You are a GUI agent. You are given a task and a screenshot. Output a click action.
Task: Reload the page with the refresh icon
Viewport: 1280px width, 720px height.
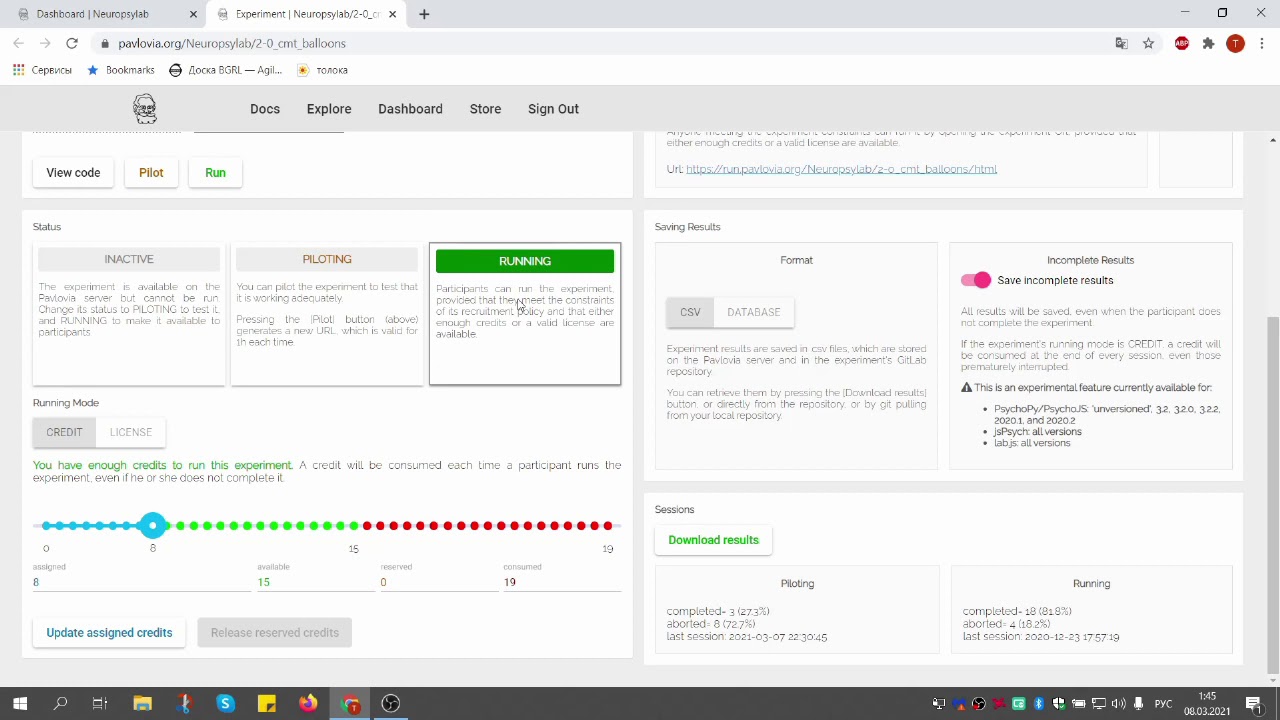point(72,43)
